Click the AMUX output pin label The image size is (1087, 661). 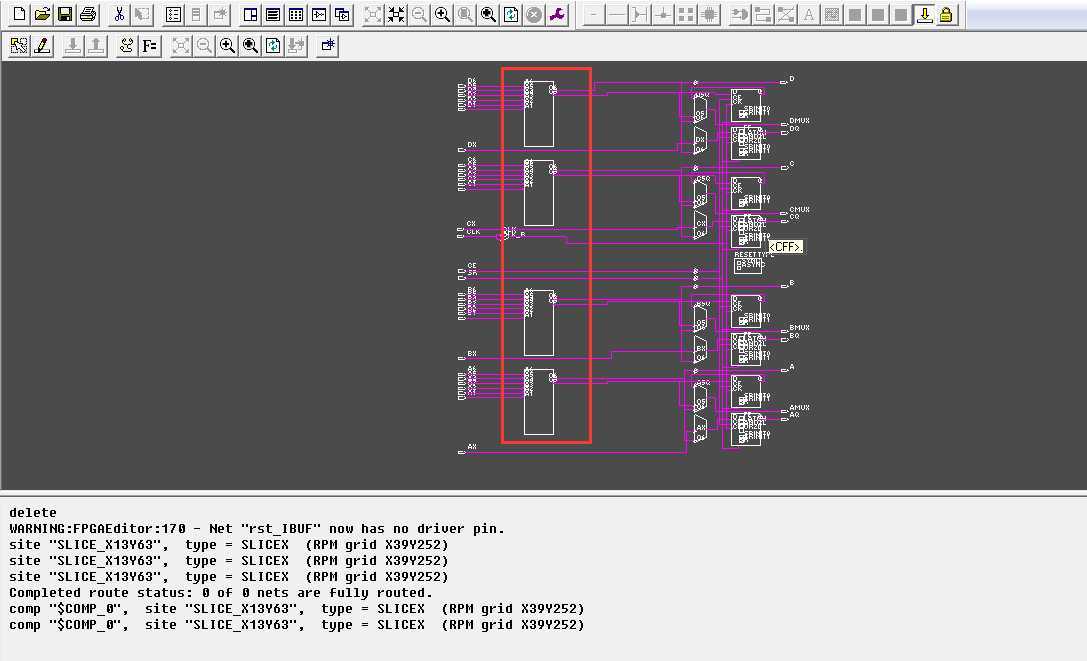click(799, 408)
